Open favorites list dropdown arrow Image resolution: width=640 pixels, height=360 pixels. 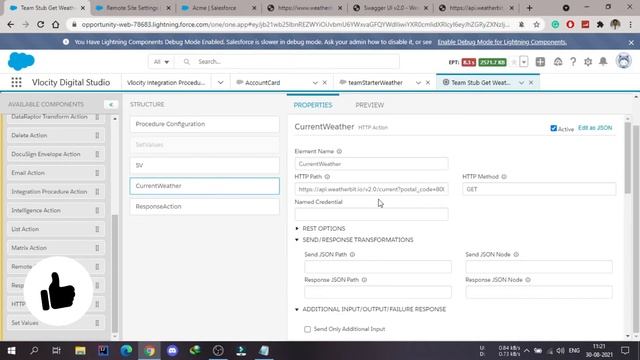(x=524, y=62)
